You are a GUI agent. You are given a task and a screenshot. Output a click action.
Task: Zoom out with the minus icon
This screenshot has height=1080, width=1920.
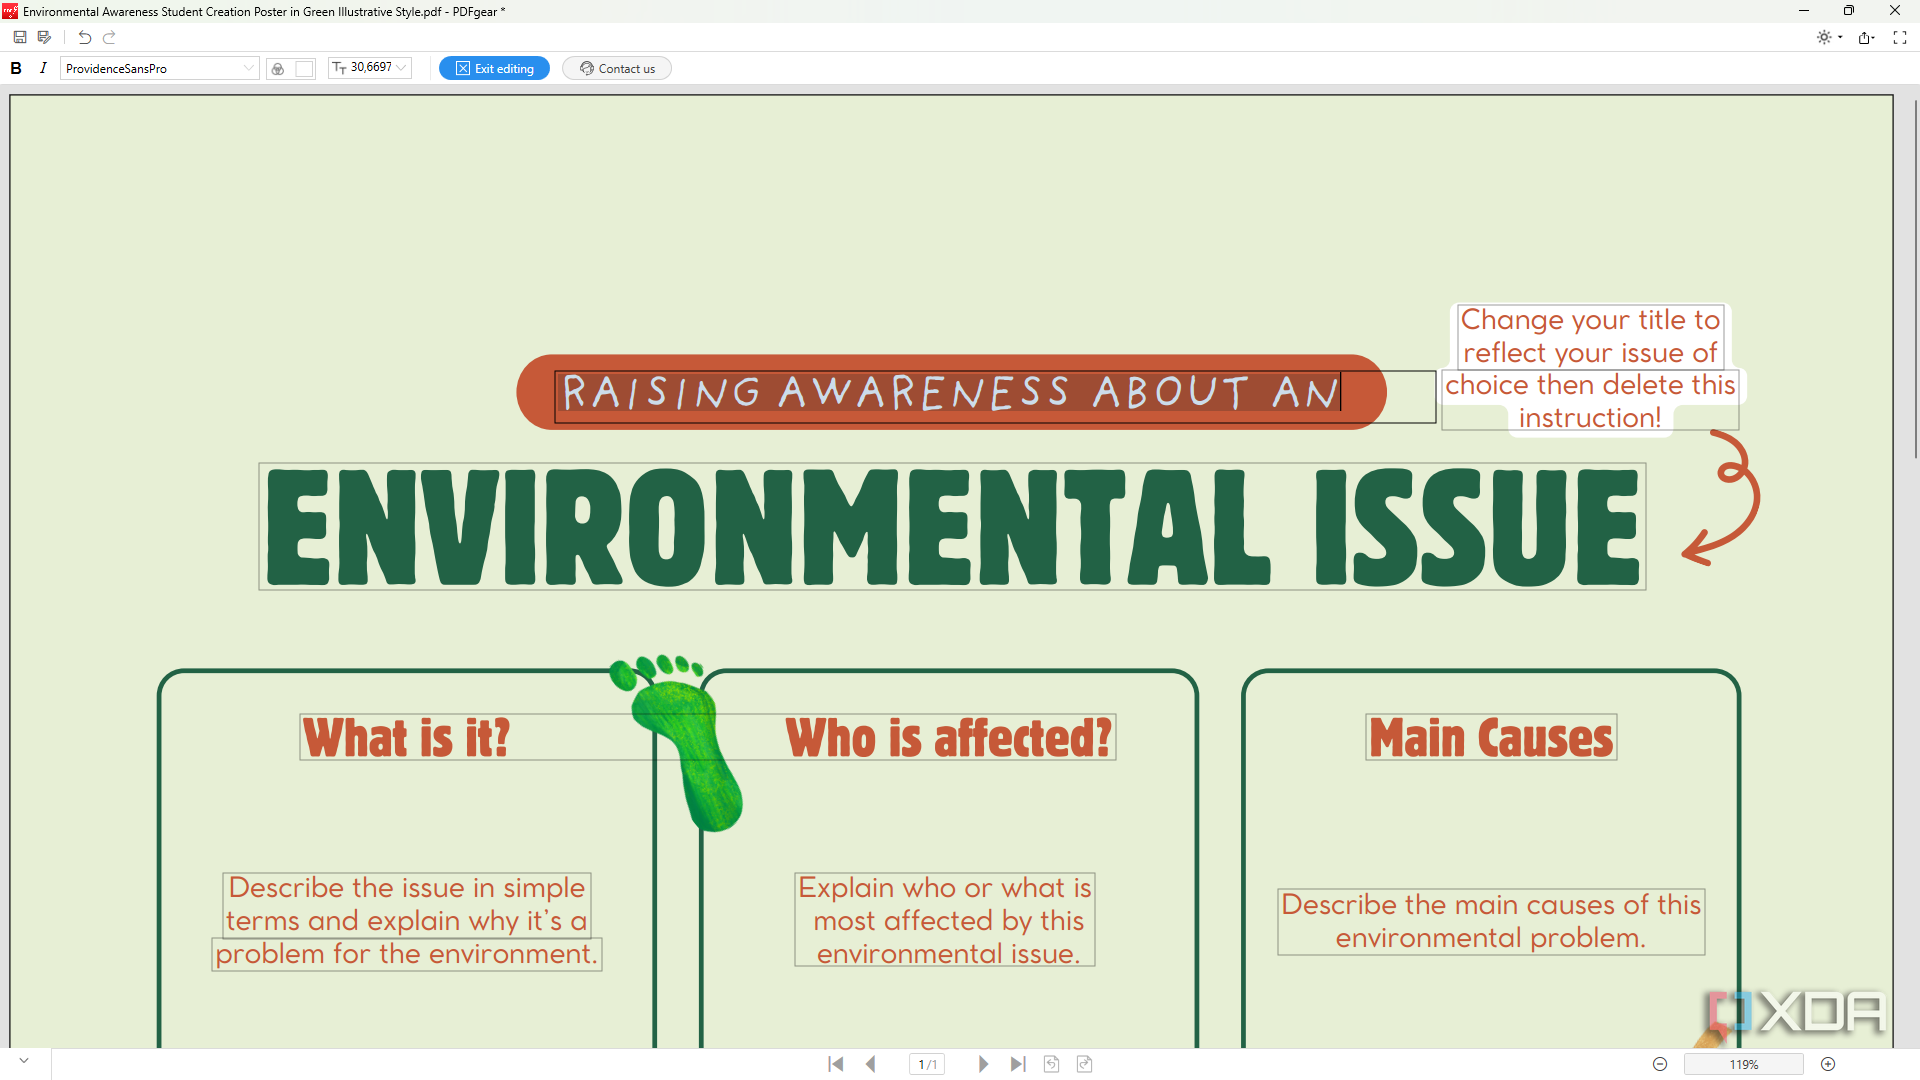tap(1660, 1064)
